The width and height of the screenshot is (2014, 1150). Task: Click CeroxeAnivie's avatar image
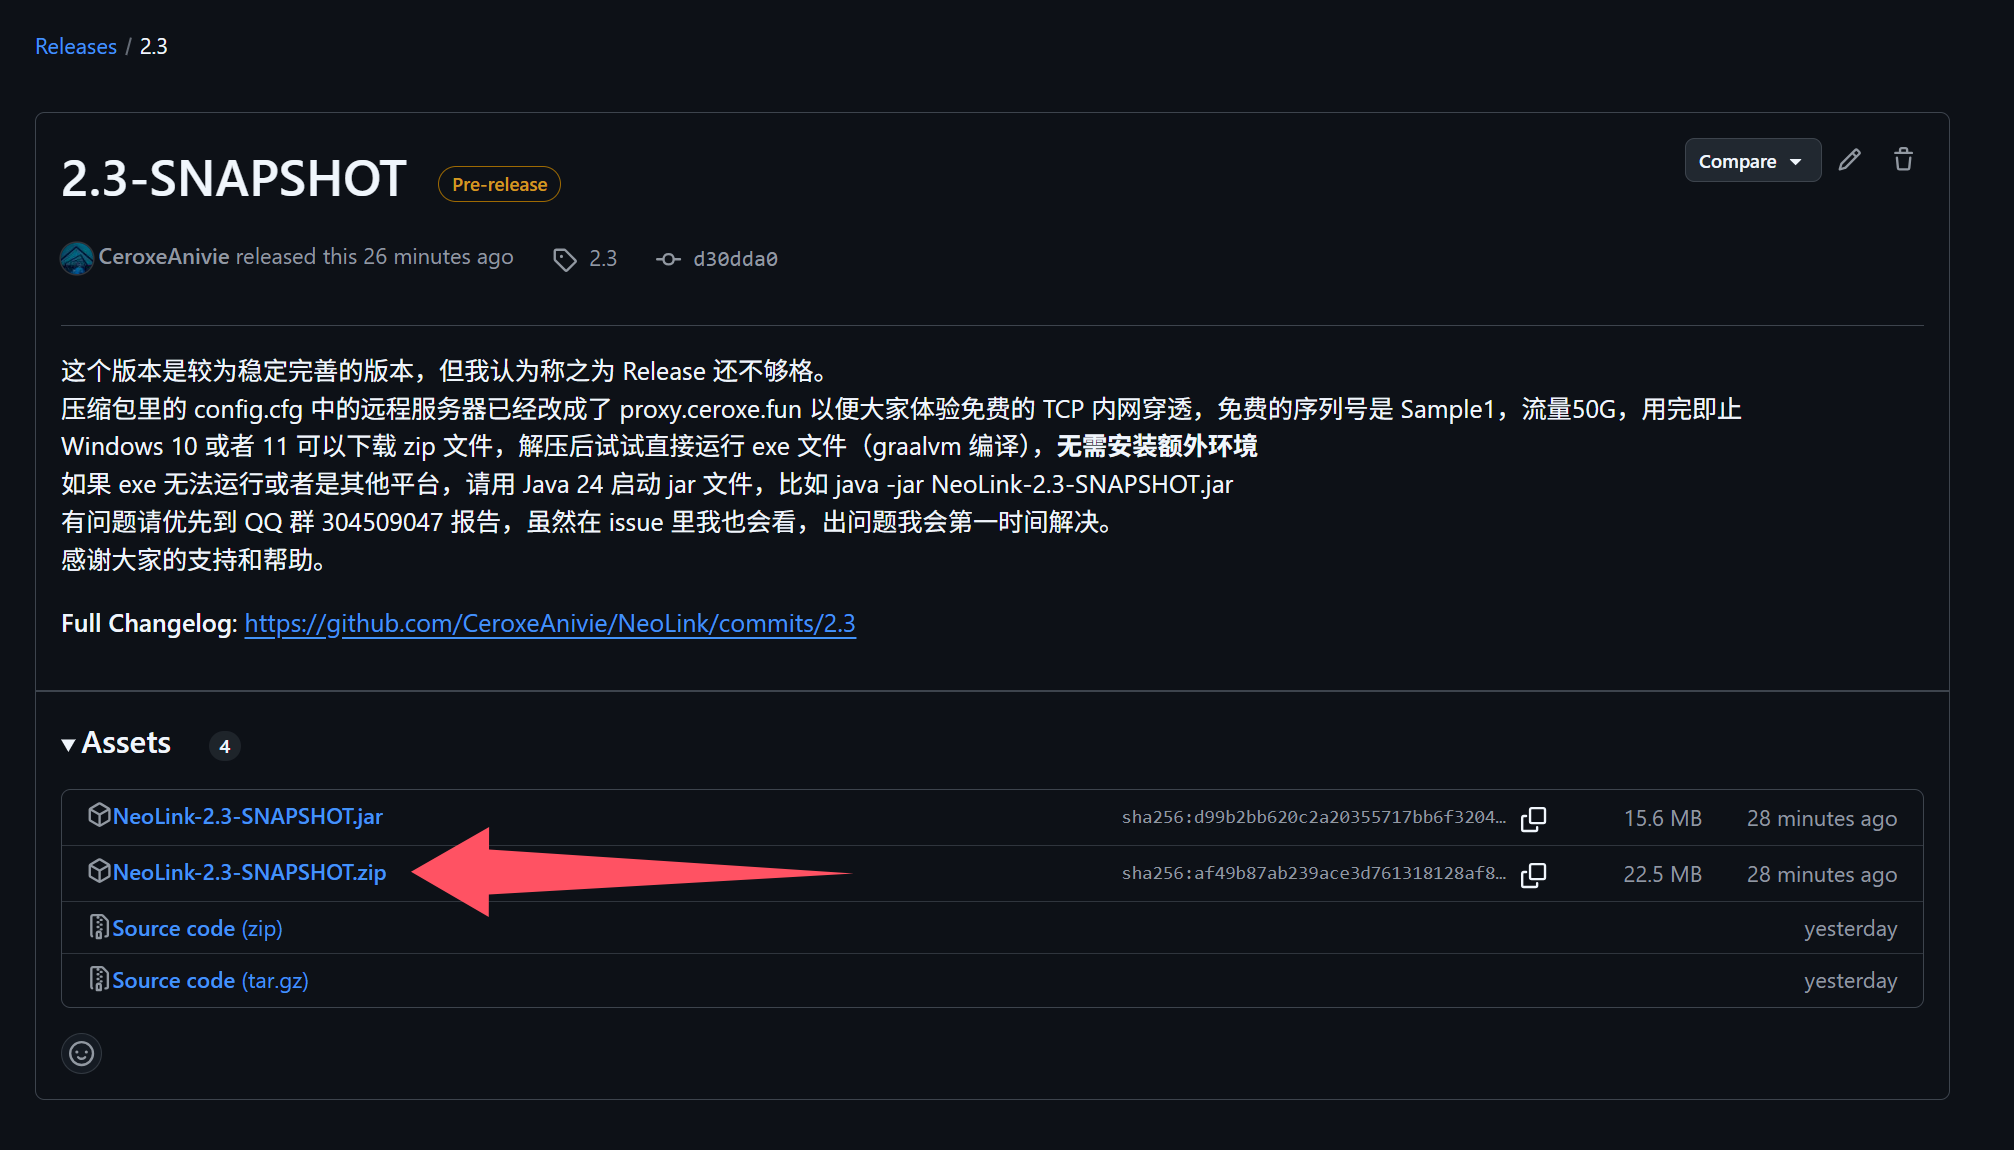[x=77, y=258]
